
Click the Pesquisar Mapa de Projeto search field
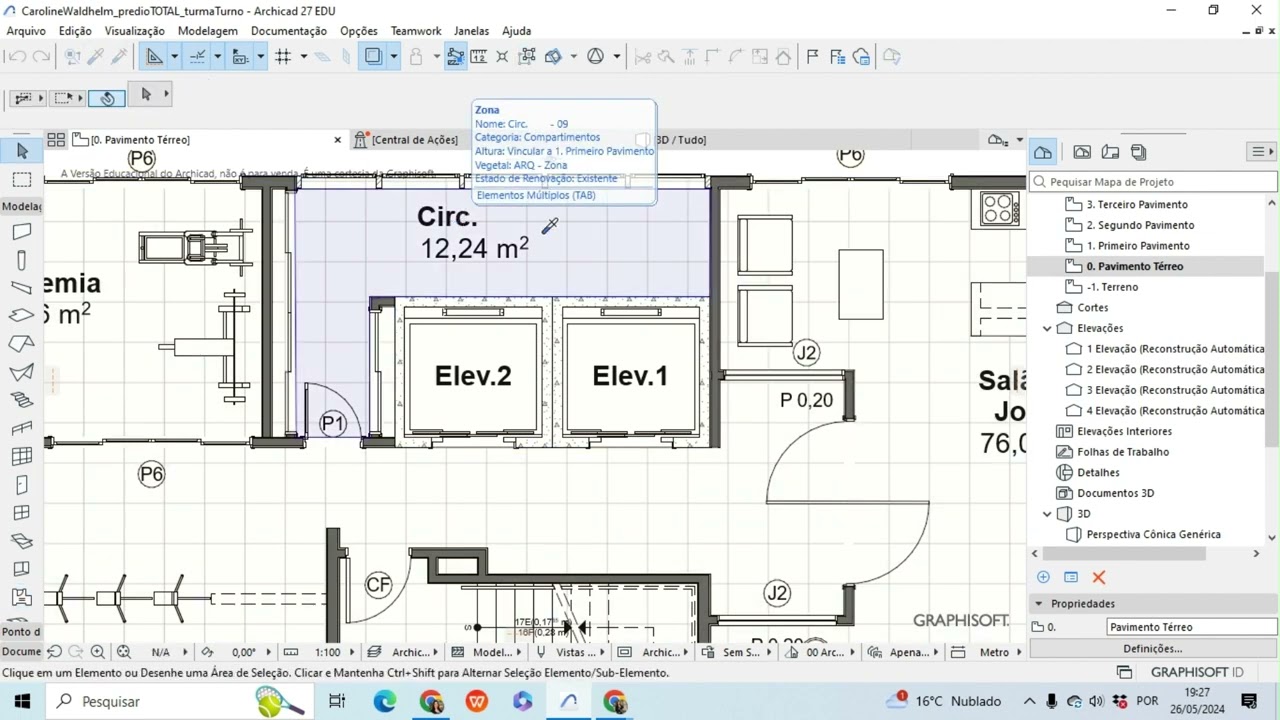click(x=1154, y=182)
